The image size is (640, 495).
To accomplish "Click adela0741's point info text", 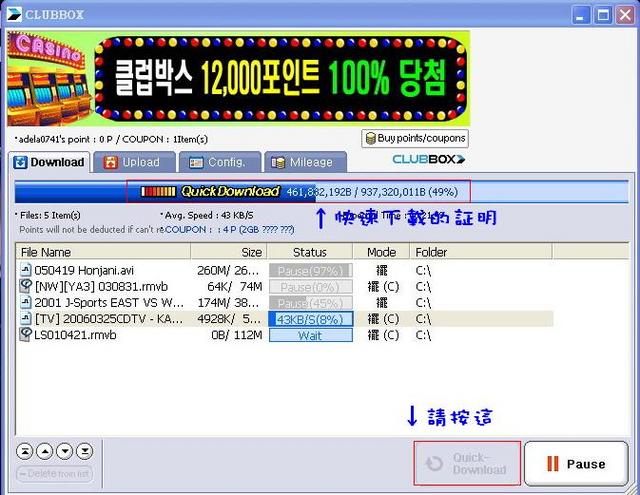I will [x=111, y=139].
